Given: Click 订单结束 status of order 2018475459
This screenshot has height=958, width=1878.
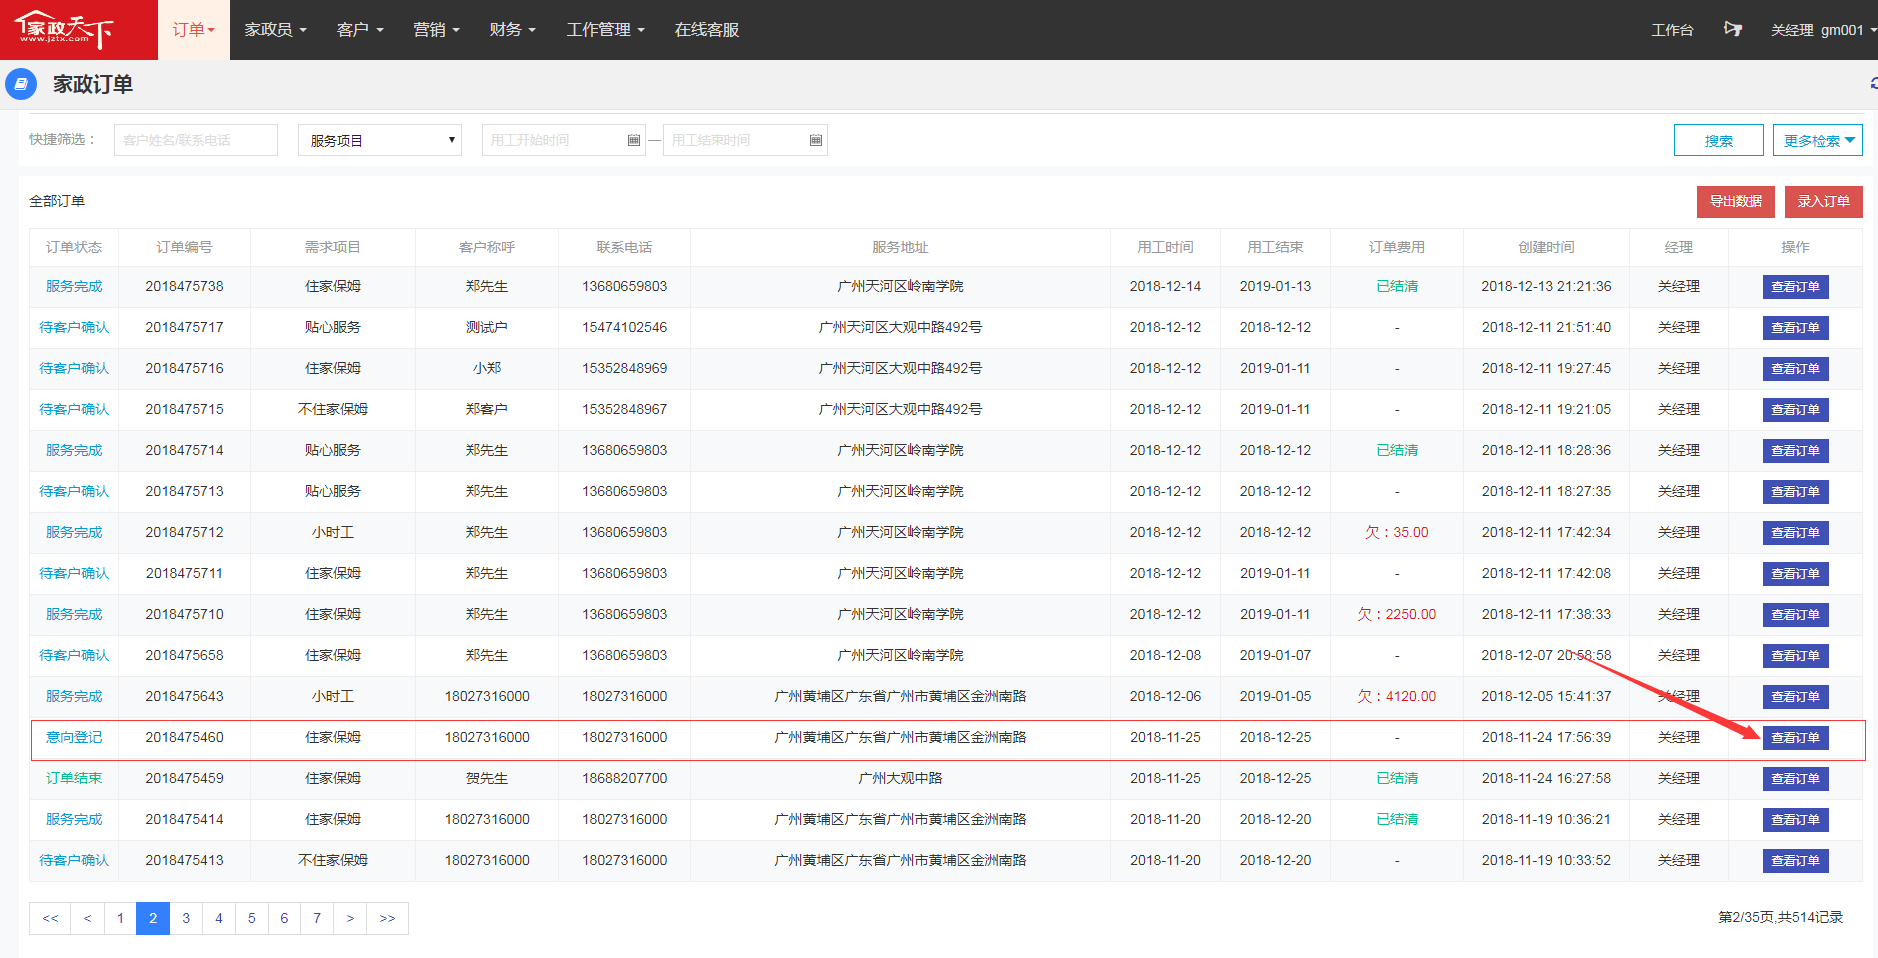Looking at the screenshot, I should [74, 778].
